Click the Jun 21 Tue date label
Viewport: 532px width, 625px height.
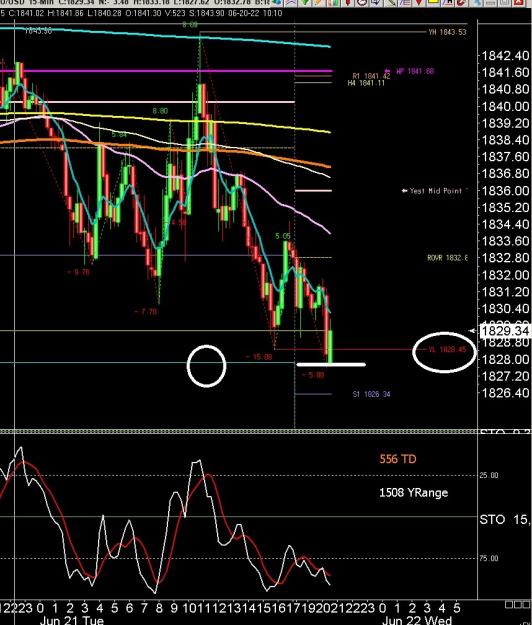click(x=72, y=620)
